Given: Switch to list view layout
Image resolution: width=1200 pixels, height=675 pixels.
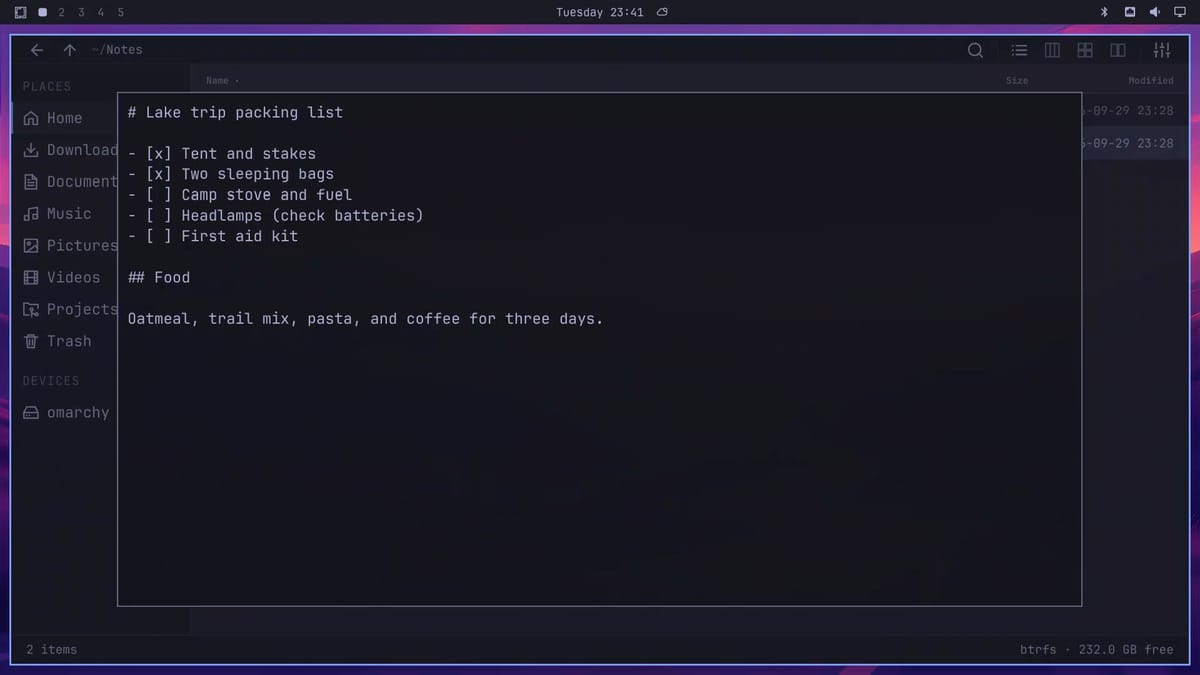Looking at the screenshot, I should pyautogui.click(x=1019, y=50).
